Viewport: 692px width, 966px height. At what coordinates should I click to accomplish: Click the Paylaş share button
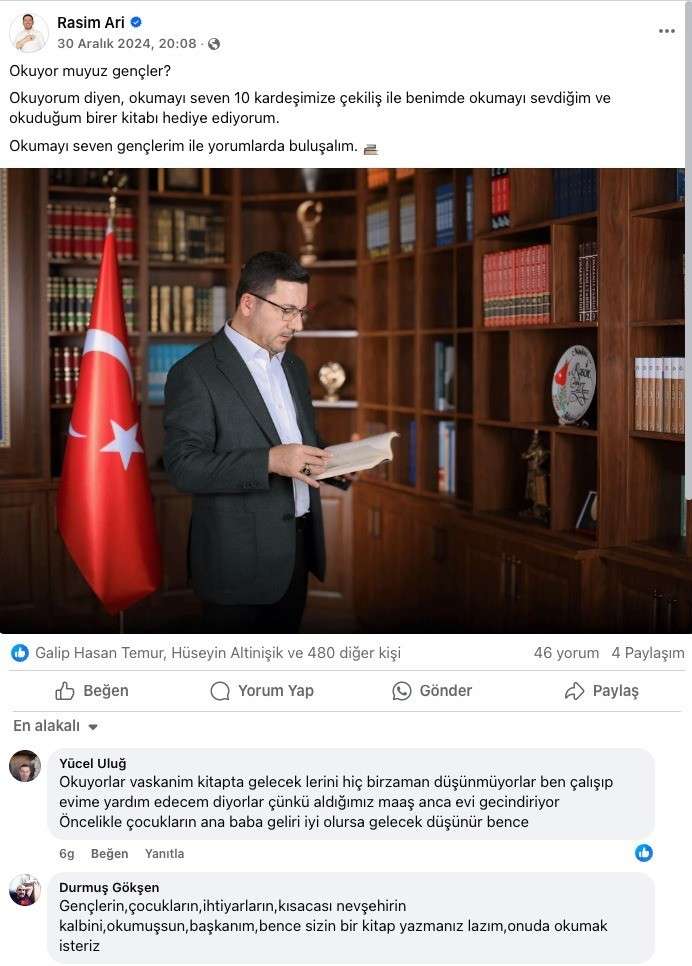coord(601,691)
